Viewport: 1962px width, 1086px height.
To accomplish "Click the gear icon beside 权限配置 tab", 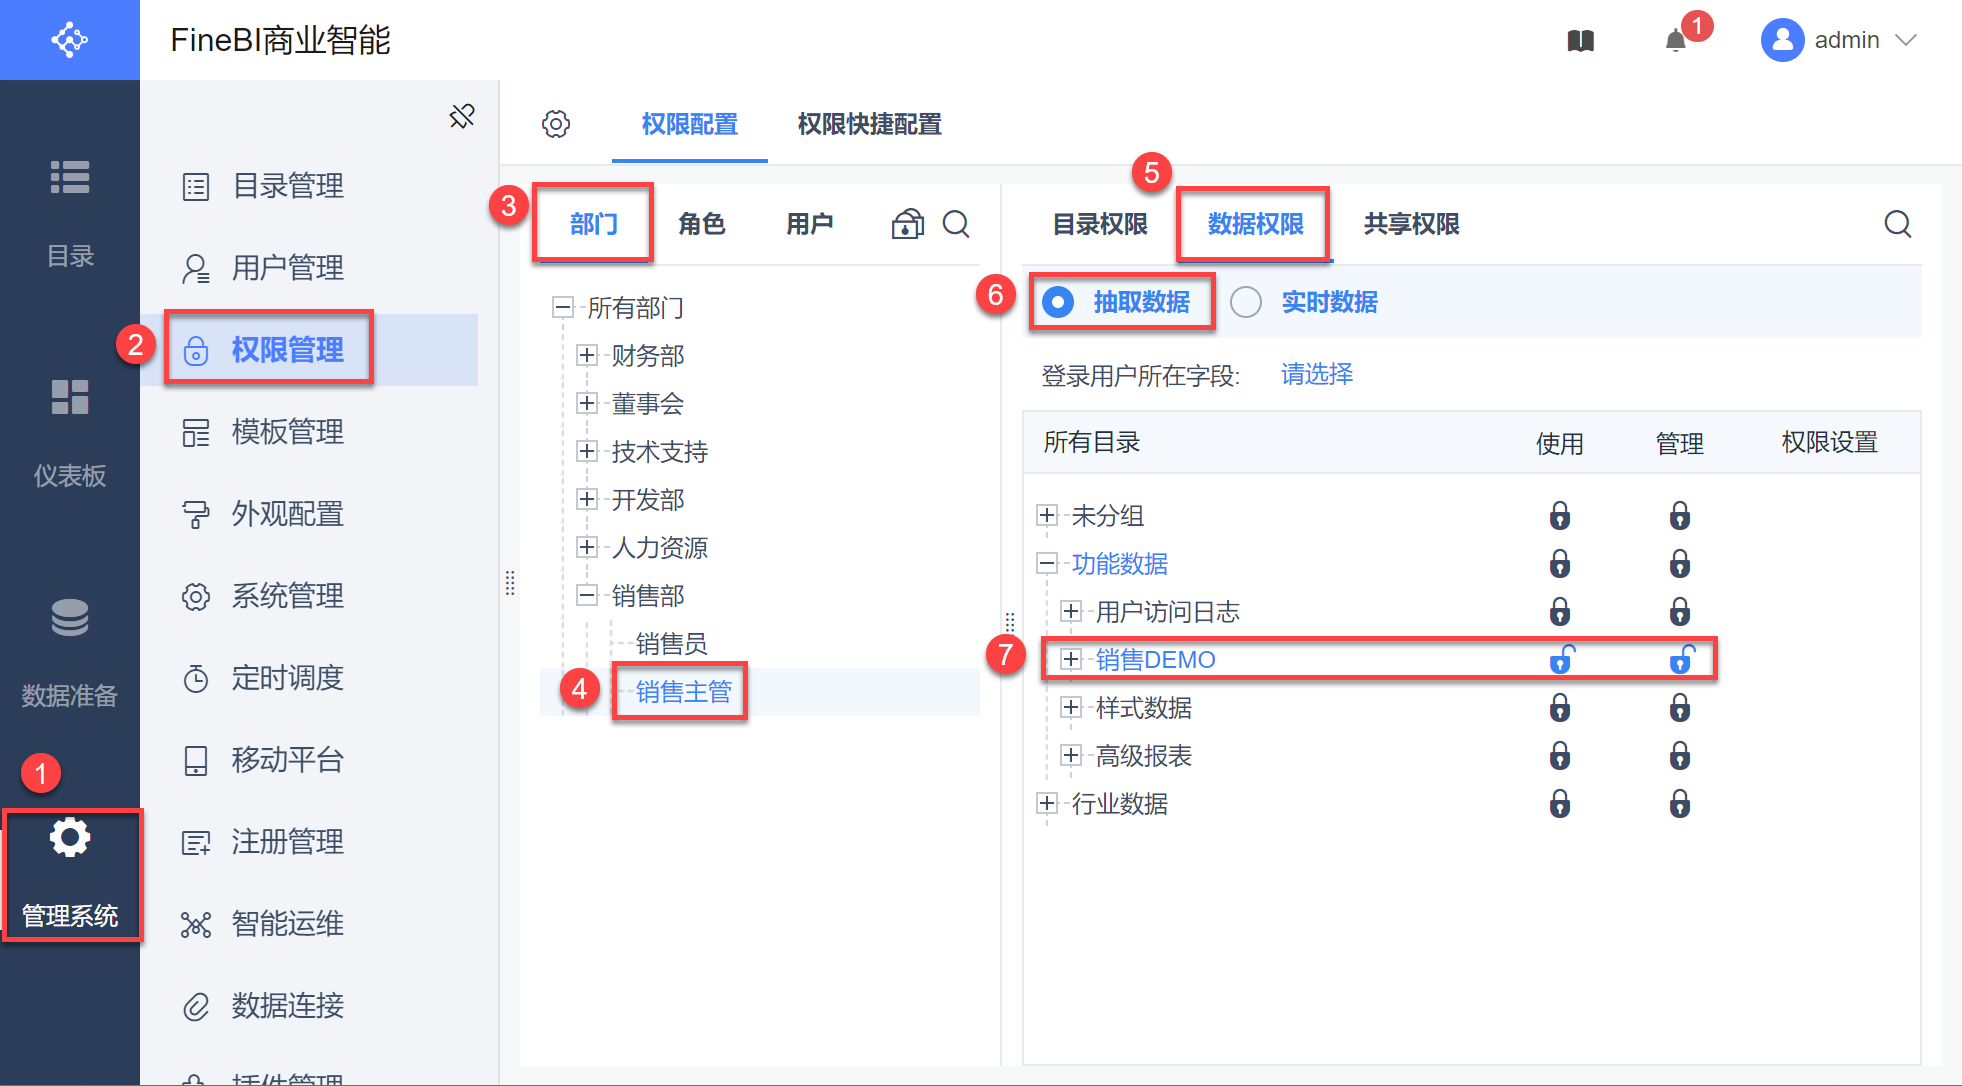I will click(556, 124).
